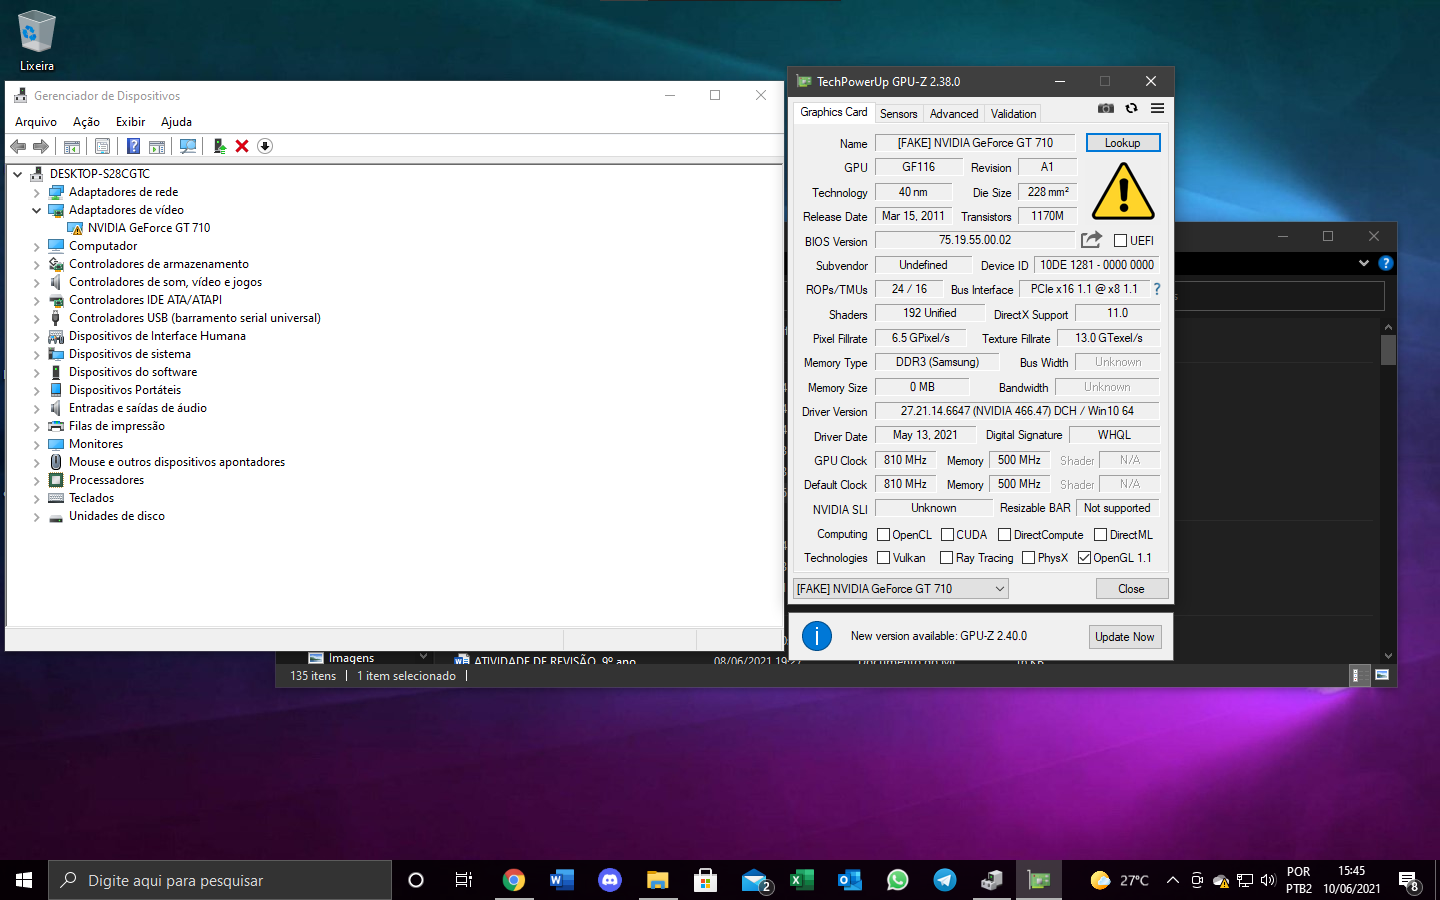Switch to the Sensors tab in GPU-Z

(898, 114)
